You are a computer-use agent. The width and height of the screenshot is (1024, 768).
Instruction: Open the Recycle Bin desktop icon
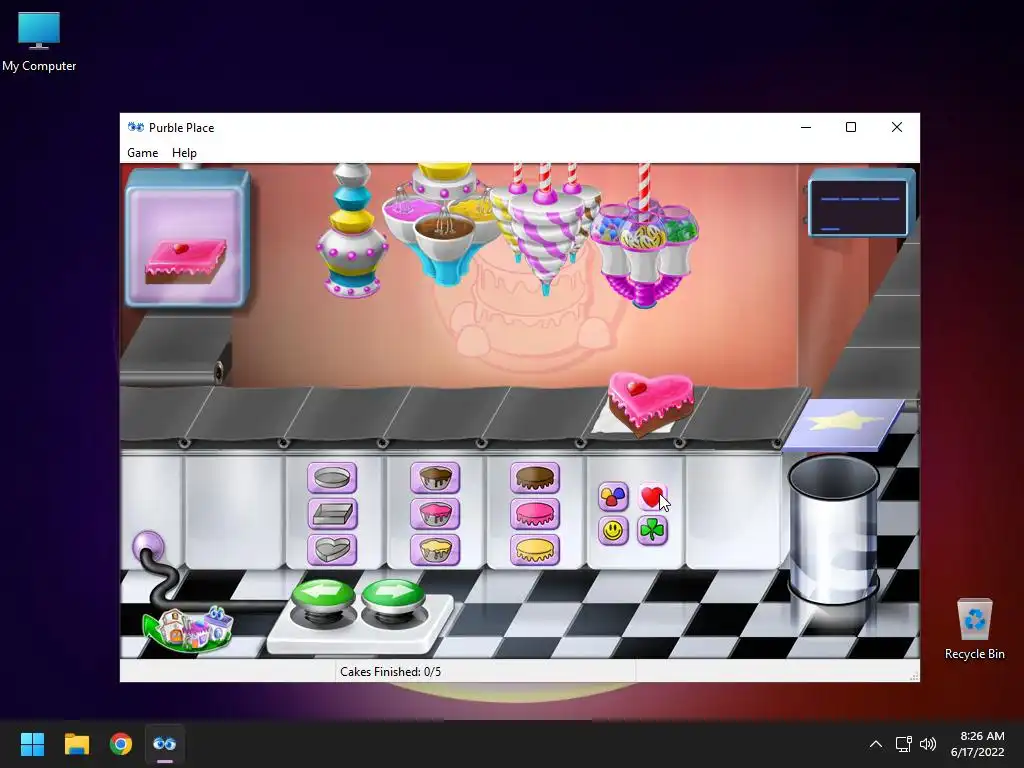tap(974, 629)
